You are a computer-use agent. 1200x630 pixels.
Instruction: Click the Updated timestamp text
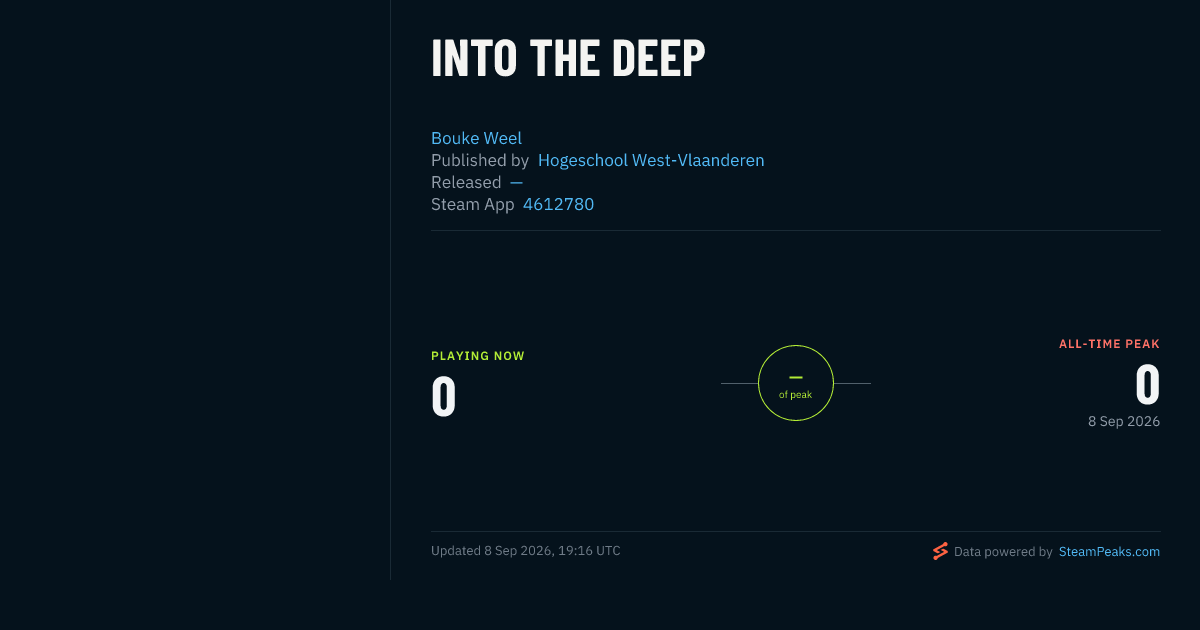click(x=526, y=551)
